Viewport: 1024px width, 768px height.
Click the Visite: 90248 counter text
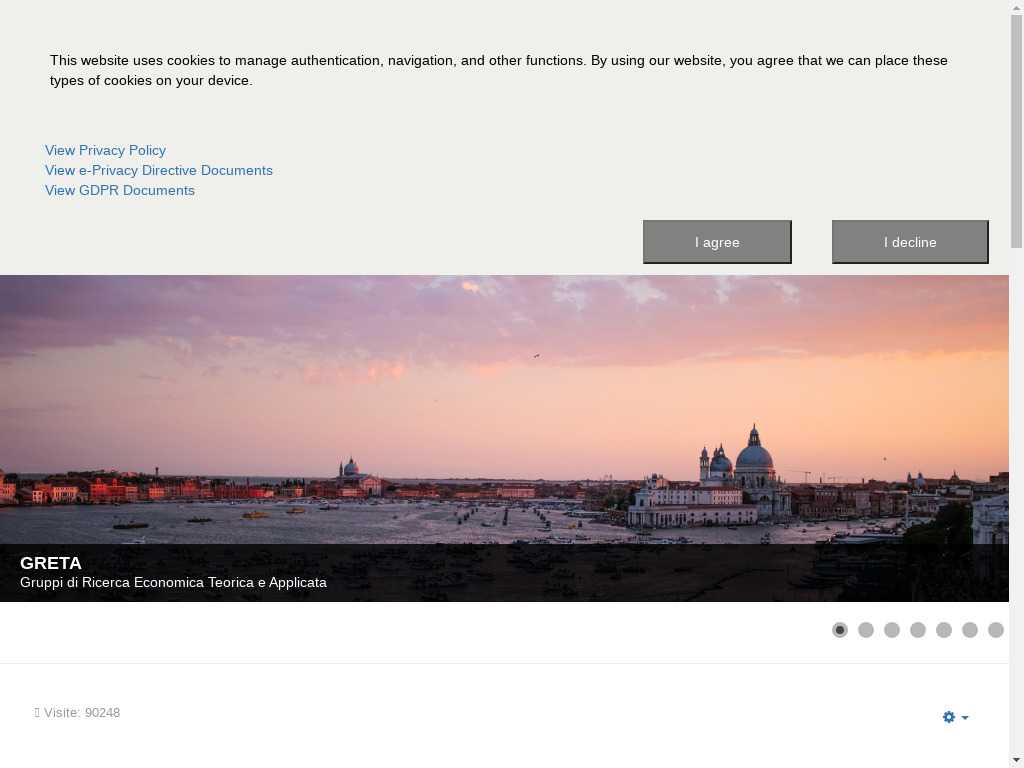coord(77,712)
